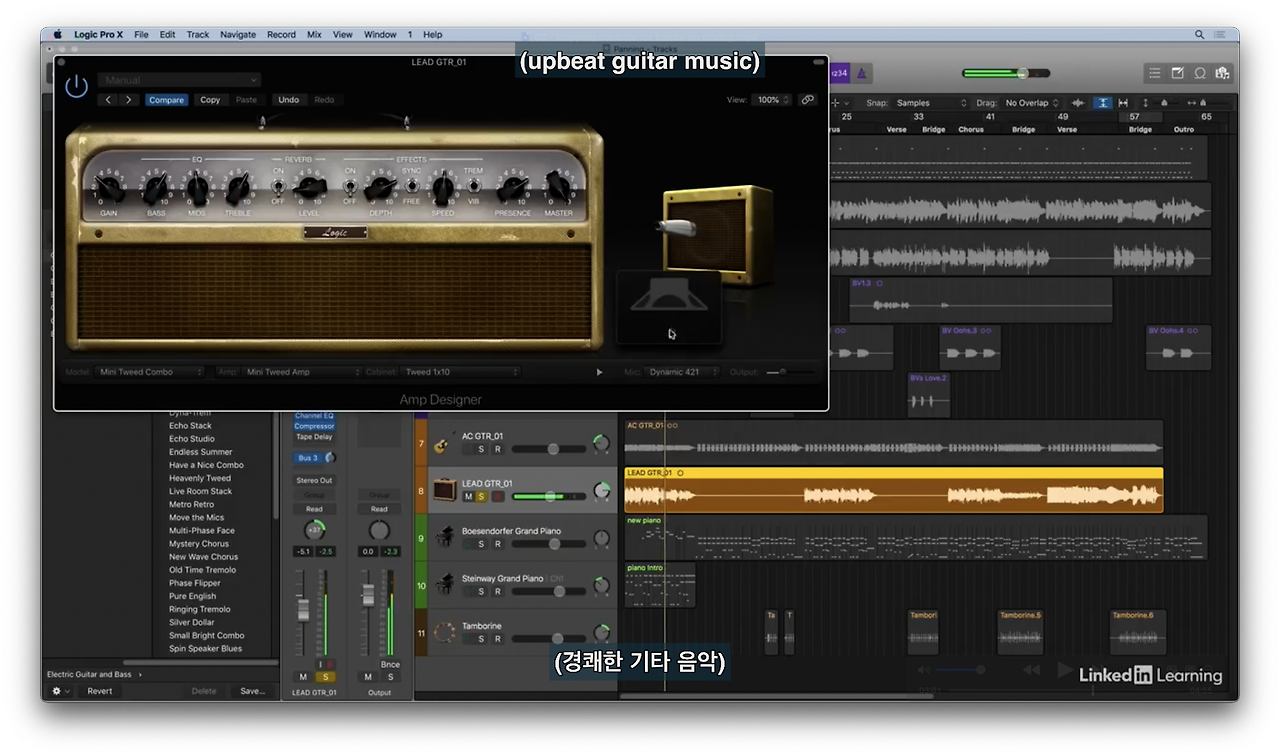The image size is (1280, 756).
Task: Click previous preset arrow in Amp Designer
Action: tap(110, 100)
